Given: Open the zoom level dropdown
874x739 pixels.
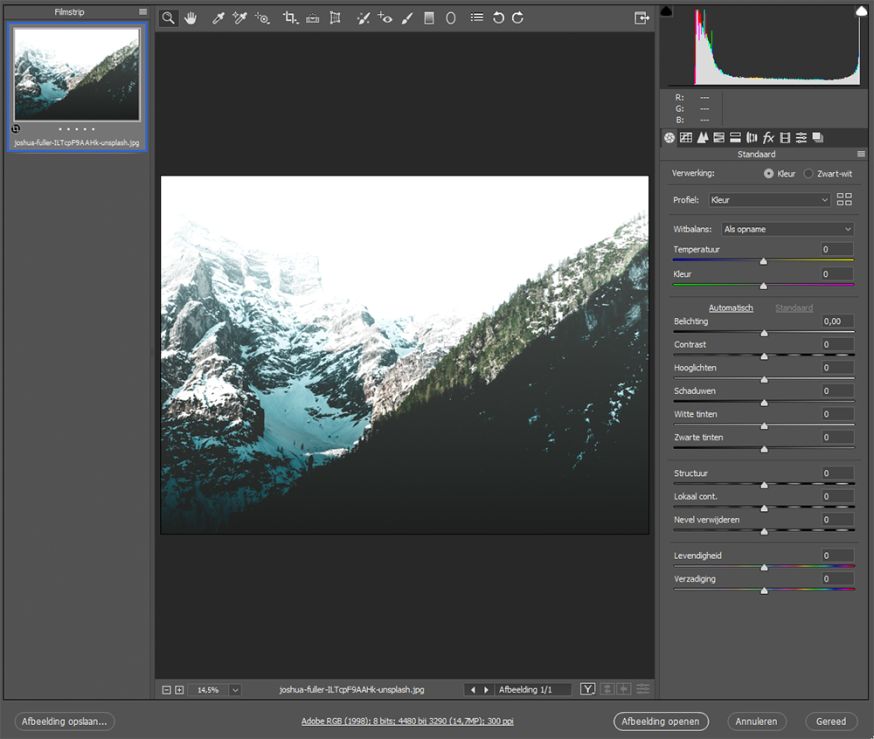Looking at the screenshot, I should pyautogui.click(x=235, y=690).
